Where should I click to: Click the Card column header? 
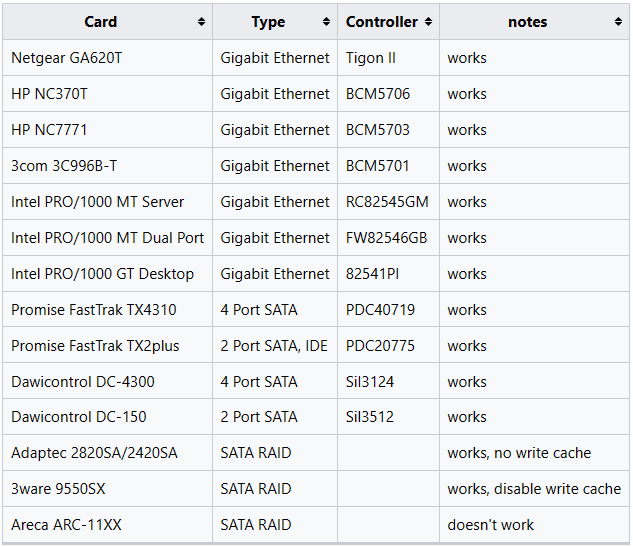(x=107, y=22)
